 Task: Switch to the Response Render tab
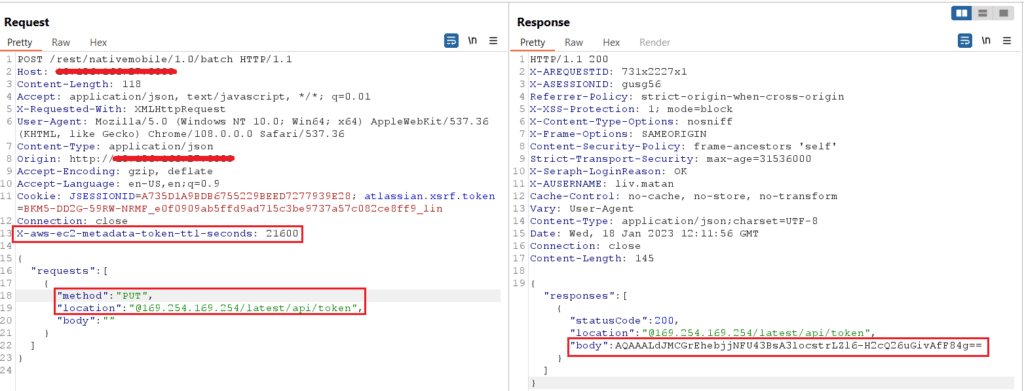click(x=654, y=42)
